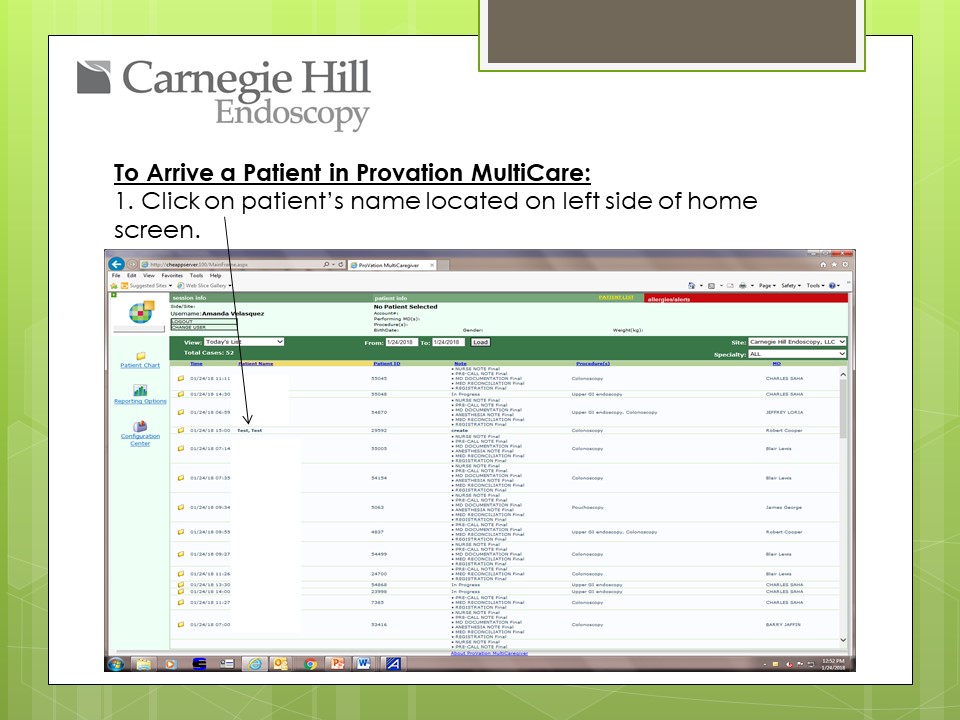Image resolution: width=960 pixels, height=720 pixels.
Task: Open the Patient Chart link
Action: pos(140,365)
